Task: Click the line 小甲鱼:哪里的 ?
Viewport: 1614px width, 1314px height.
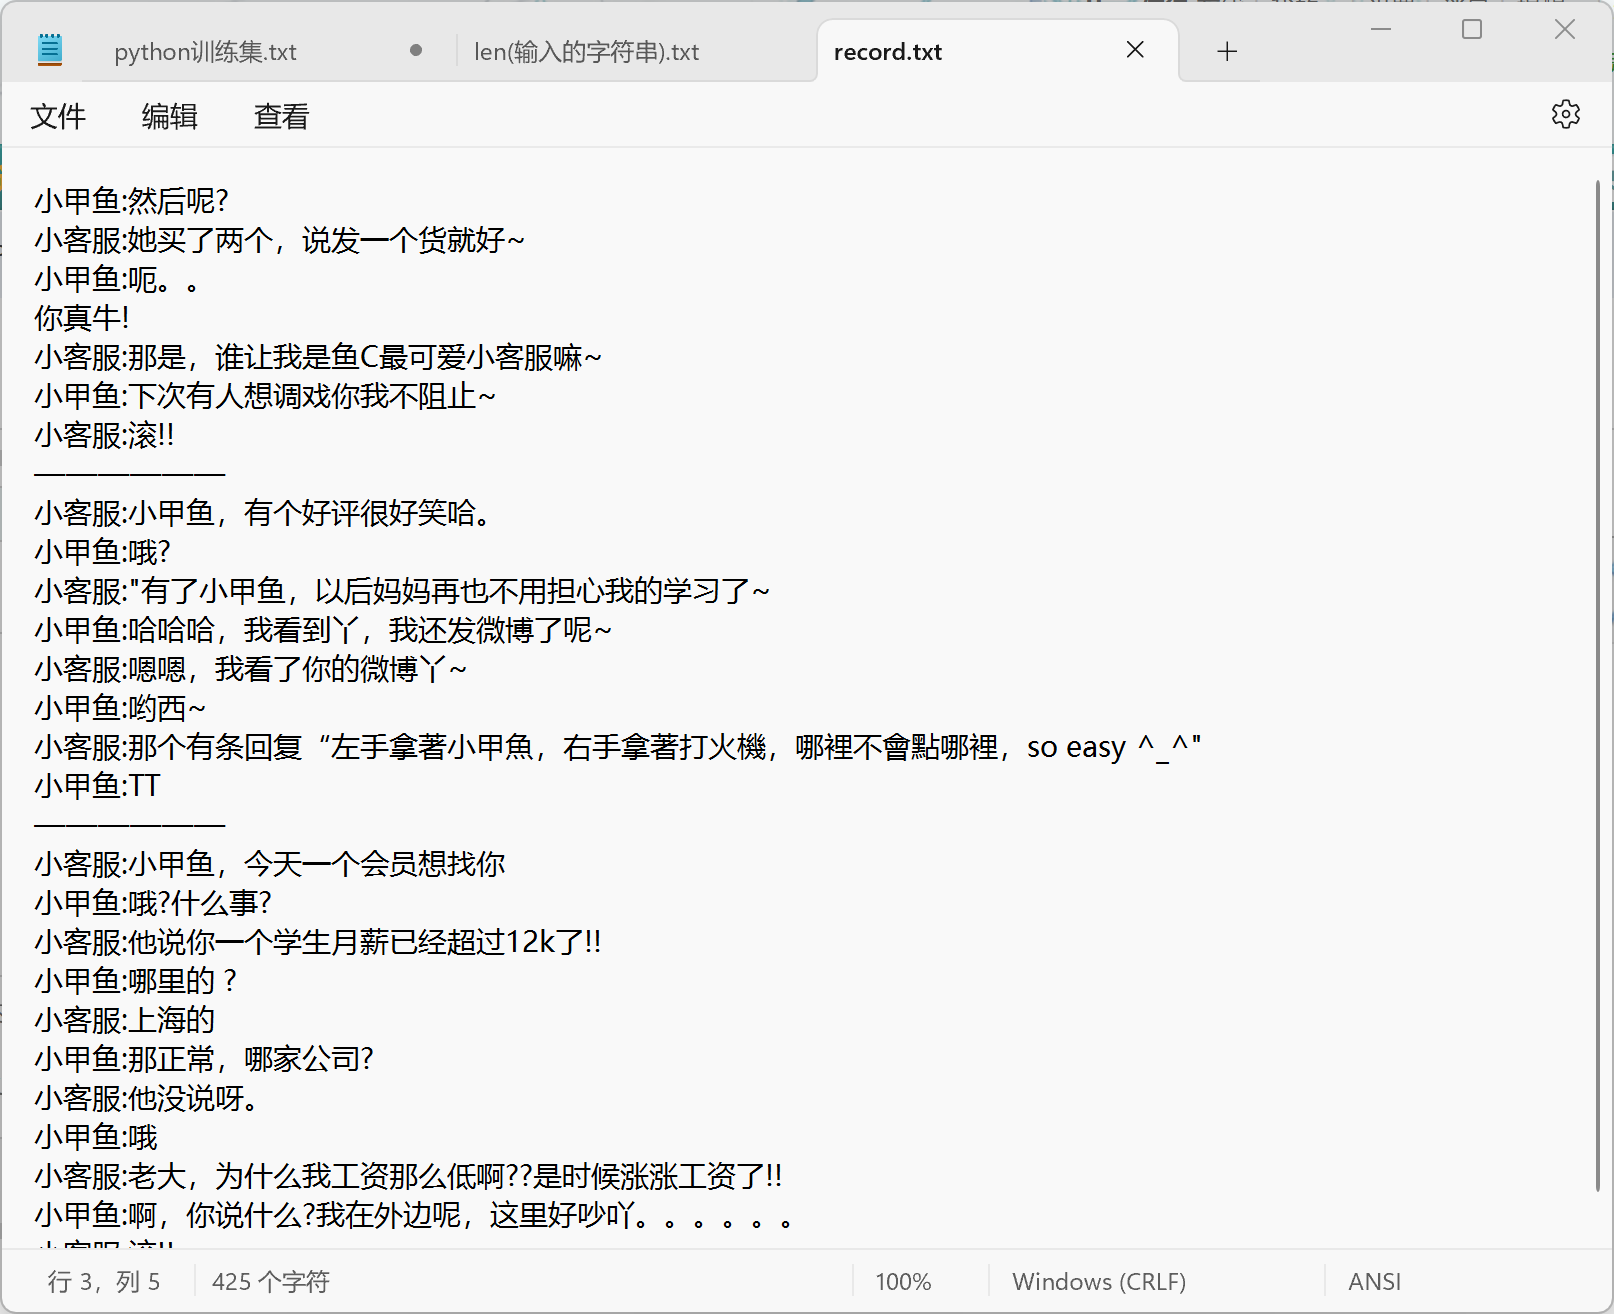Action: [x=136, y=981]
